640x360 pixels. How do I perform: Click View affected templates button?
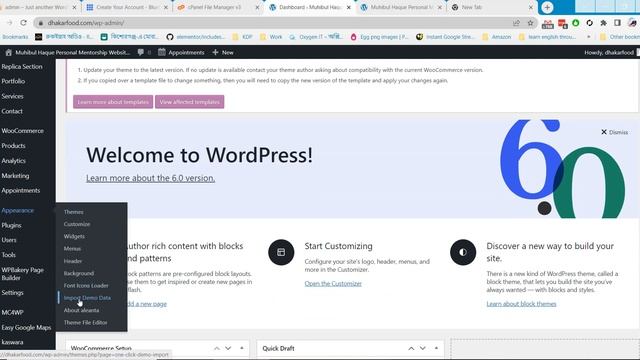pyautogui.click(x=189, y=102)
